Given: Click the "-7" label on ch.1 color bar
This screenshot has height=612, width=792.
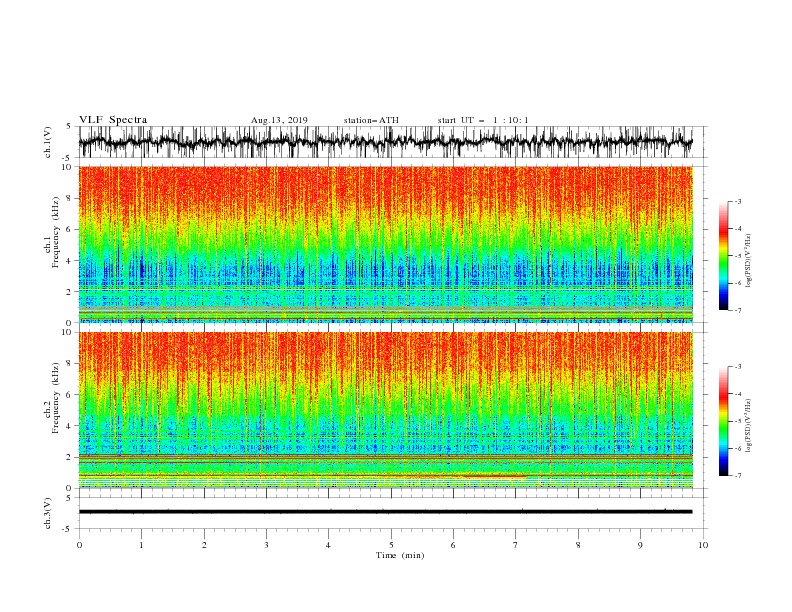Looking at the screenshot, I should 737,310.
